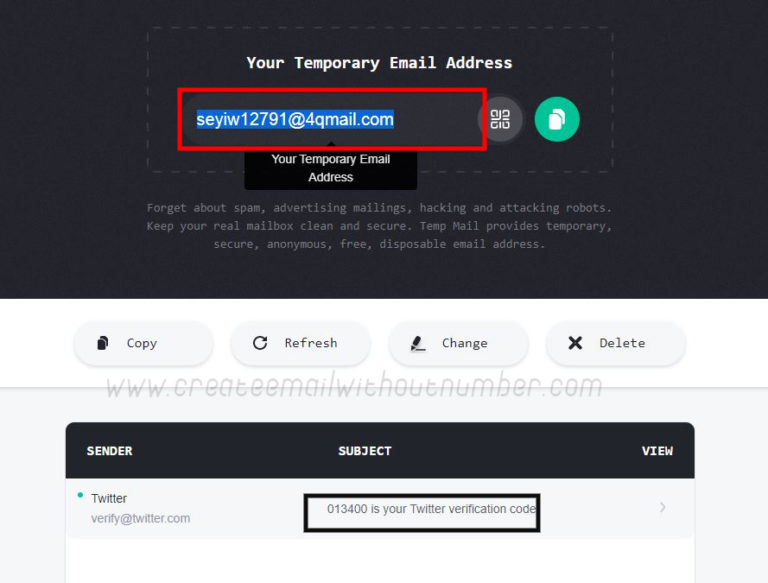This screenshot has width=768, height=583.
Task: Click the circular arrow Refresh icon
Action: click(260, 343)
